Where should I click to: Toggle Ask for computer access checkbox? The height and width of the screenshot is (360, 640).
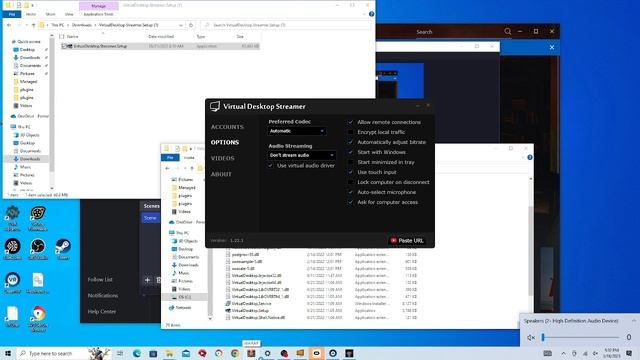350,202
